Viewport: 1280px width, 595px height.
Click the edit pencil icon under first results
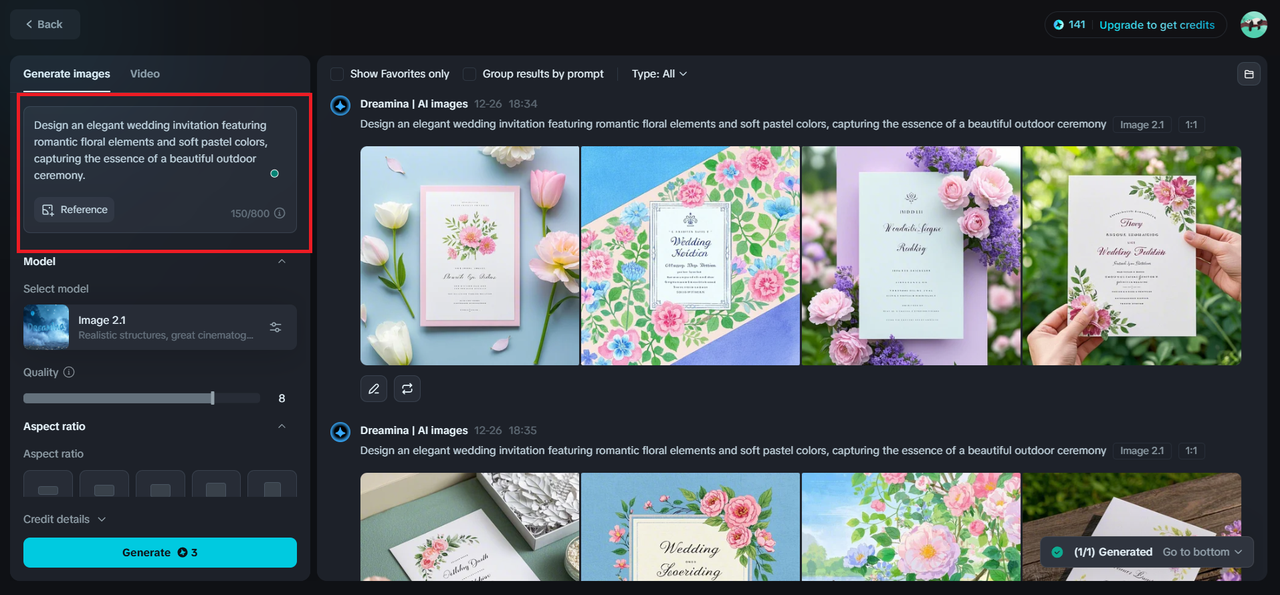[x=374, y=388]
